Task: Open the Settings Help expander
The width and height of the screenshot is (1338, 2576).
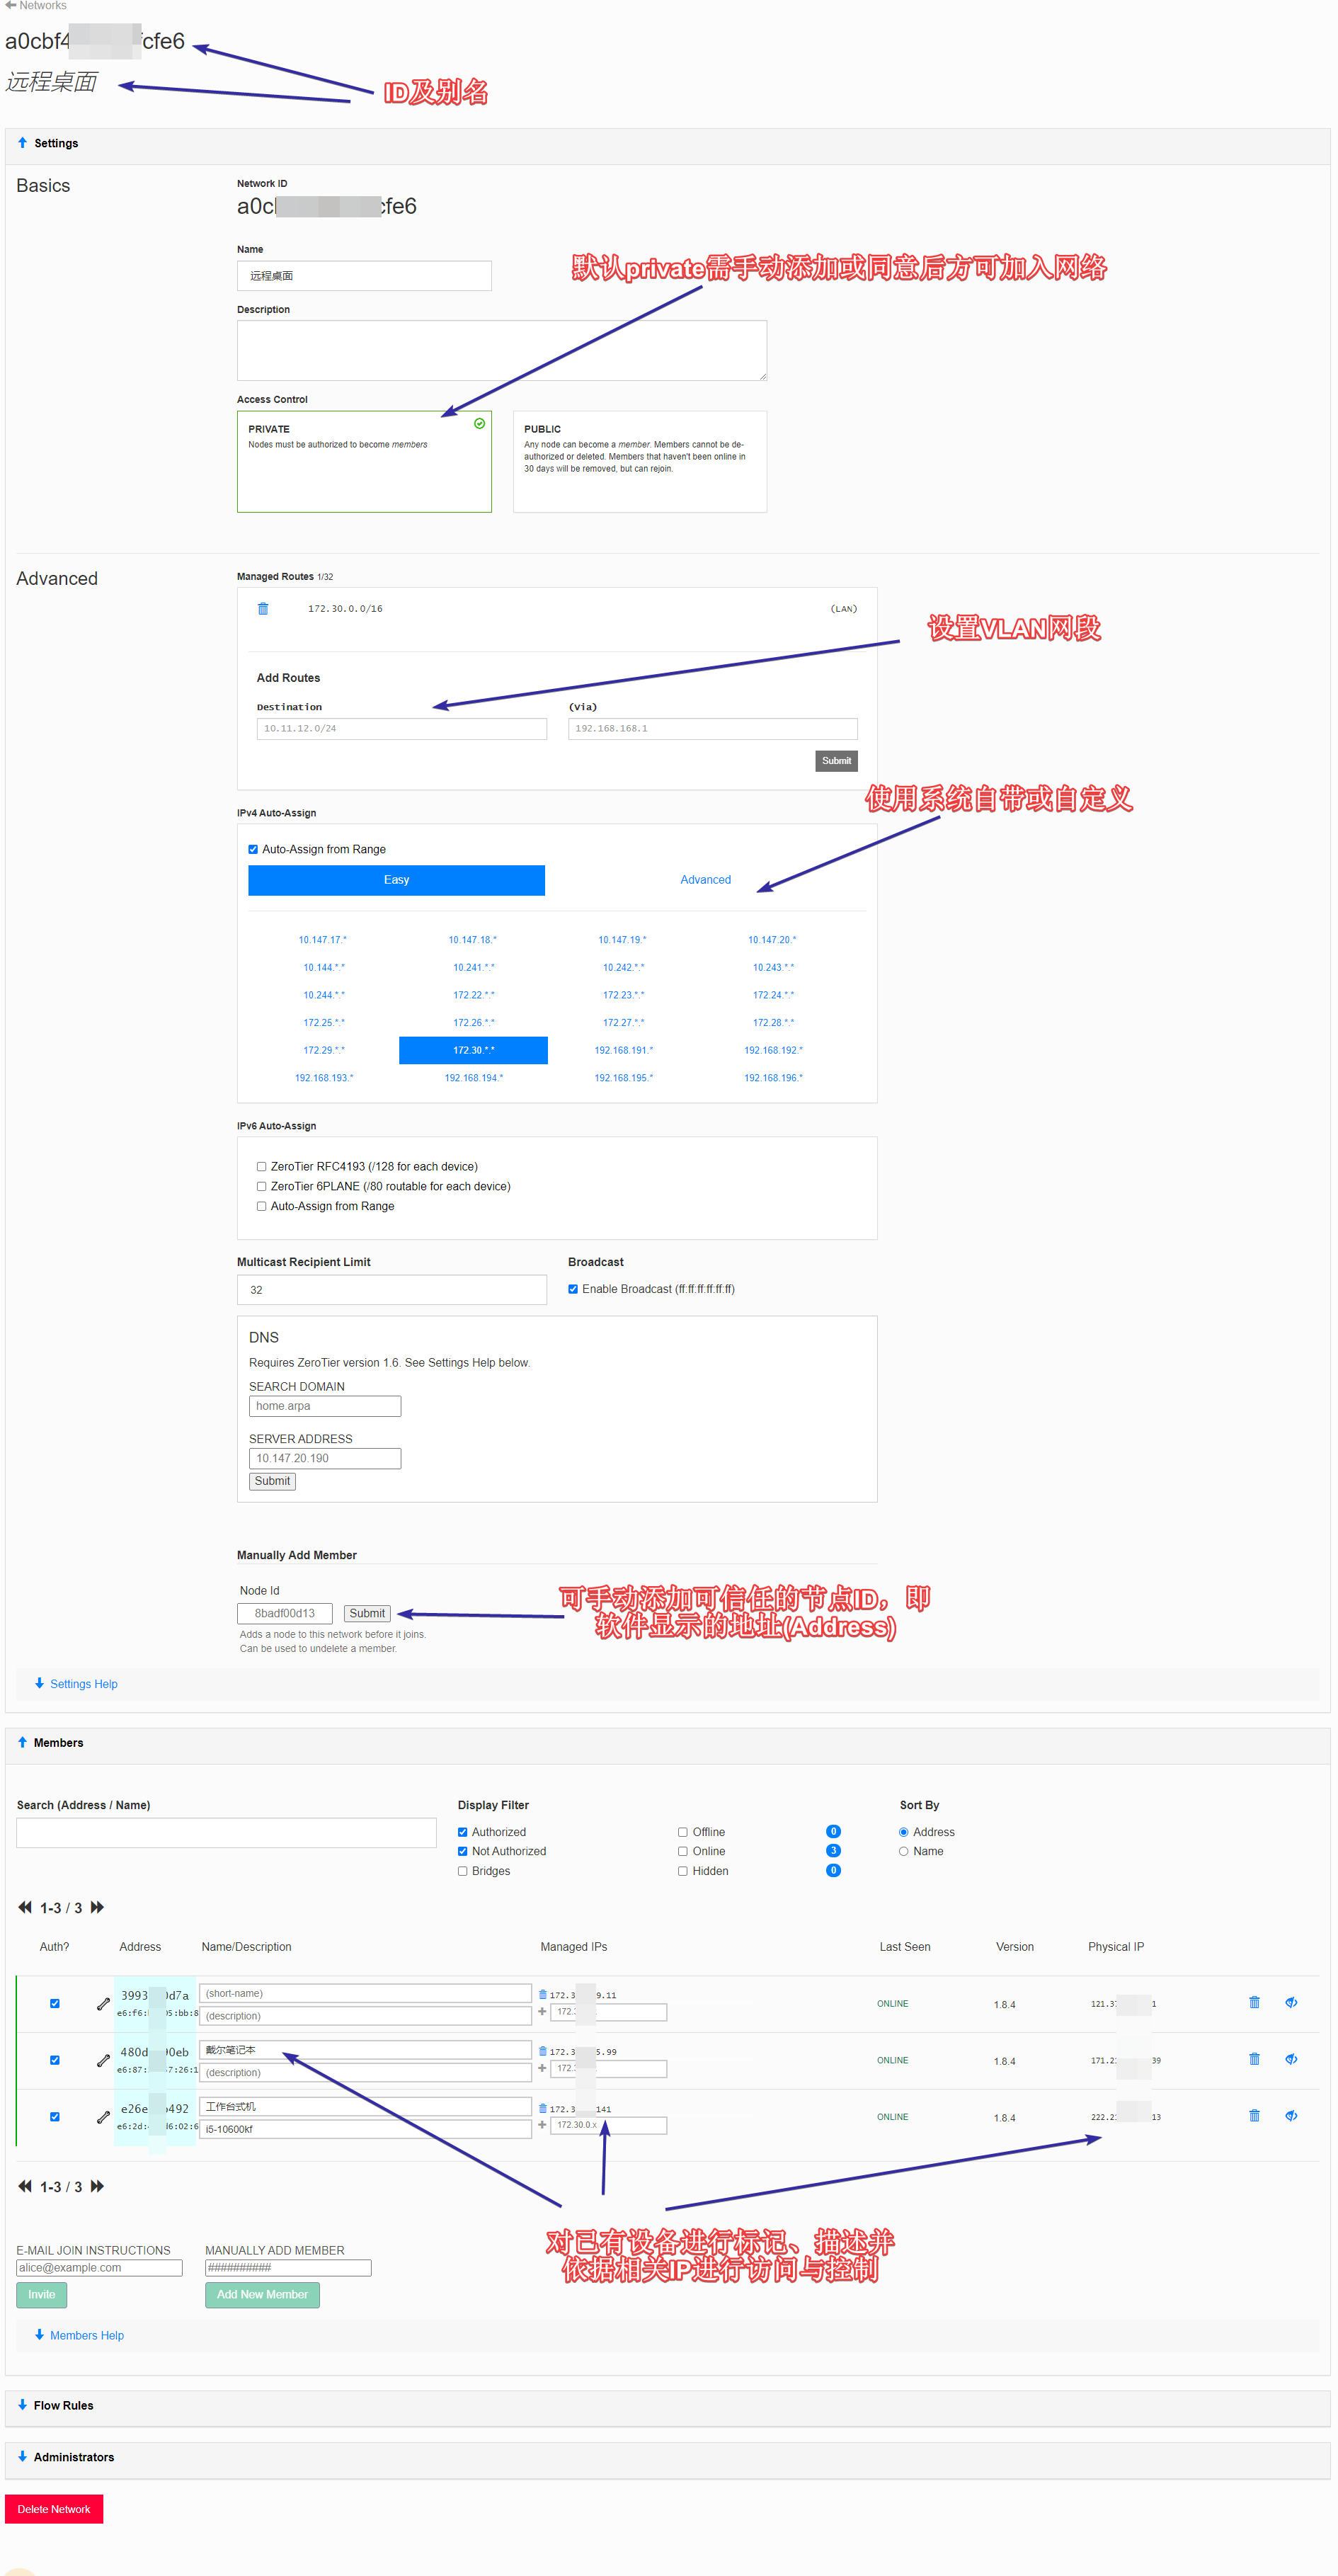Action: [83, 1684]
